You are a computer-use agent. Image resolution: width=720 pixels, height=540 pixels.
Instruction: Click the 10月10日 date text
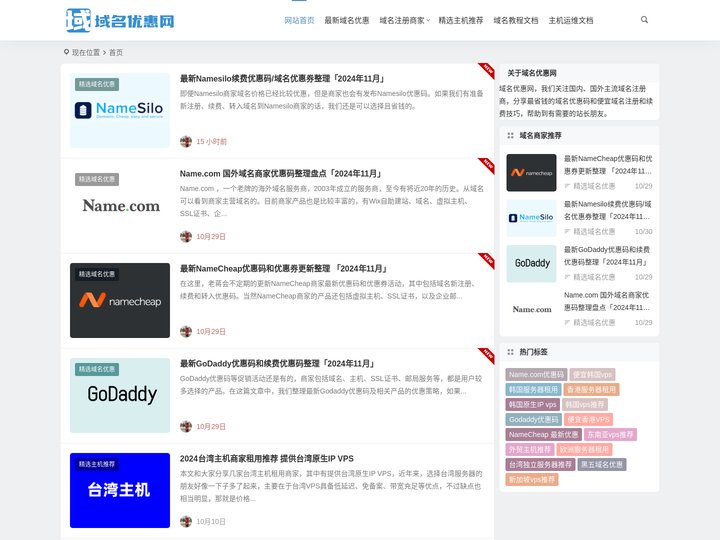pyautogui.click(x=211, y=522)
